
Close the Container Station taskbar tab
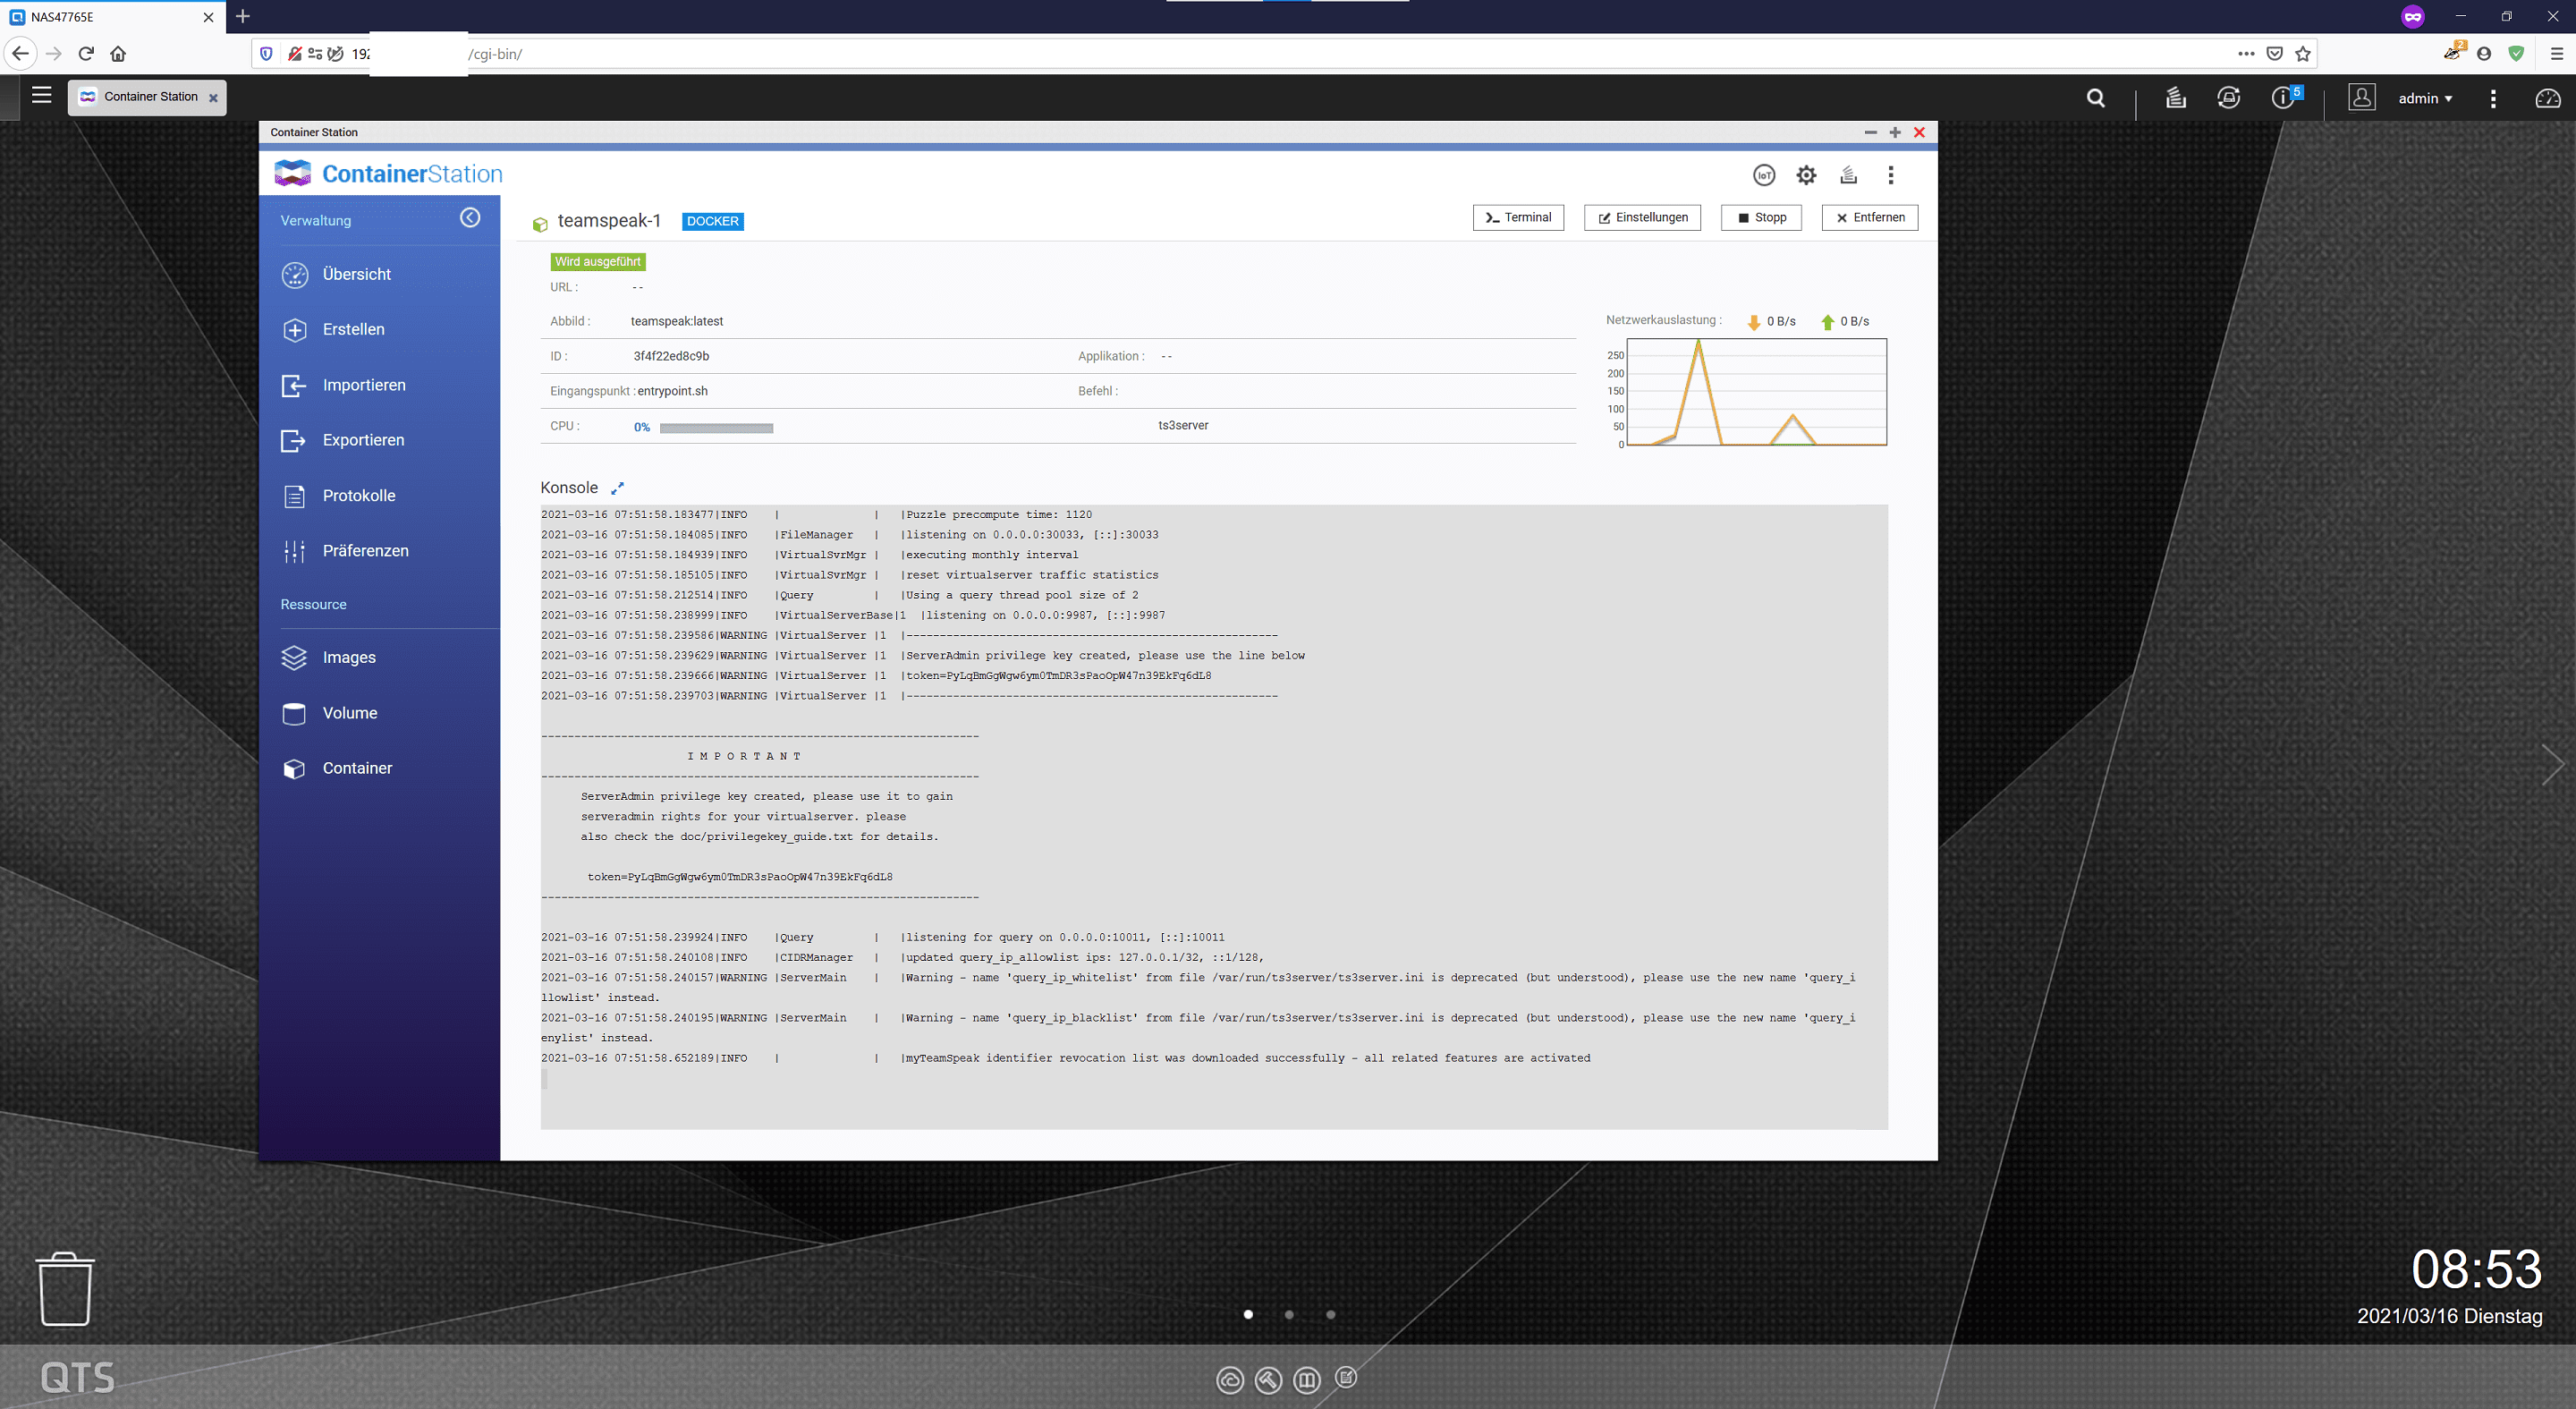(213, 98)
